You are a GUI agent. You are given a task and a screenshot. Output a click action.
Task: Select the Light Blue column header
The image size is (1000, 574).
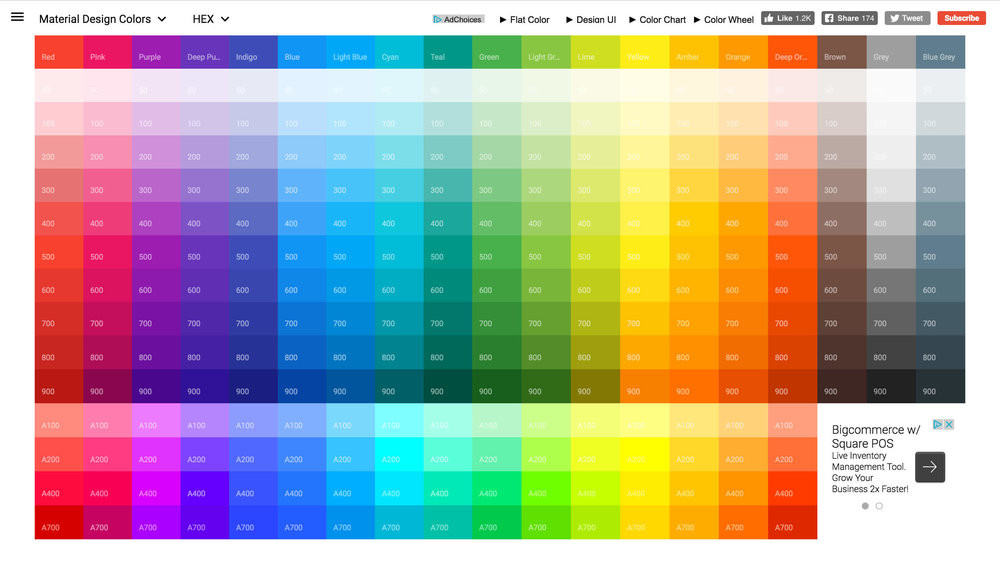[x=351, y=52]
